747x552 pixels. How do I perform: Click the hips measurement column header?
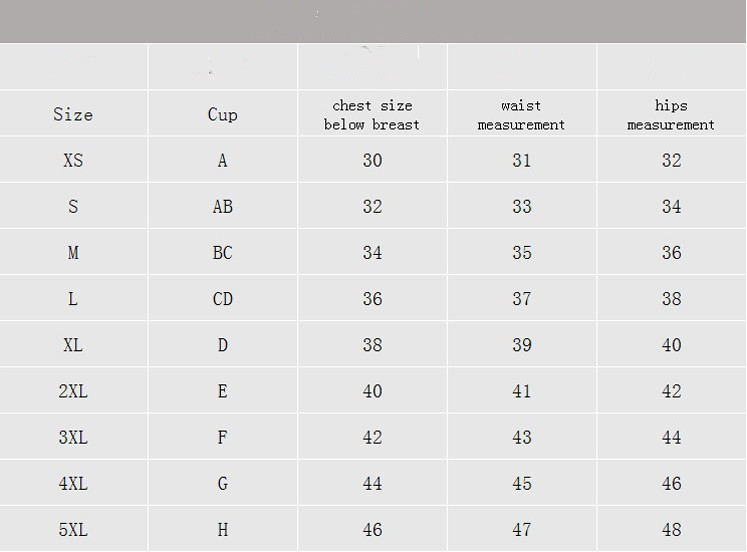671,114
